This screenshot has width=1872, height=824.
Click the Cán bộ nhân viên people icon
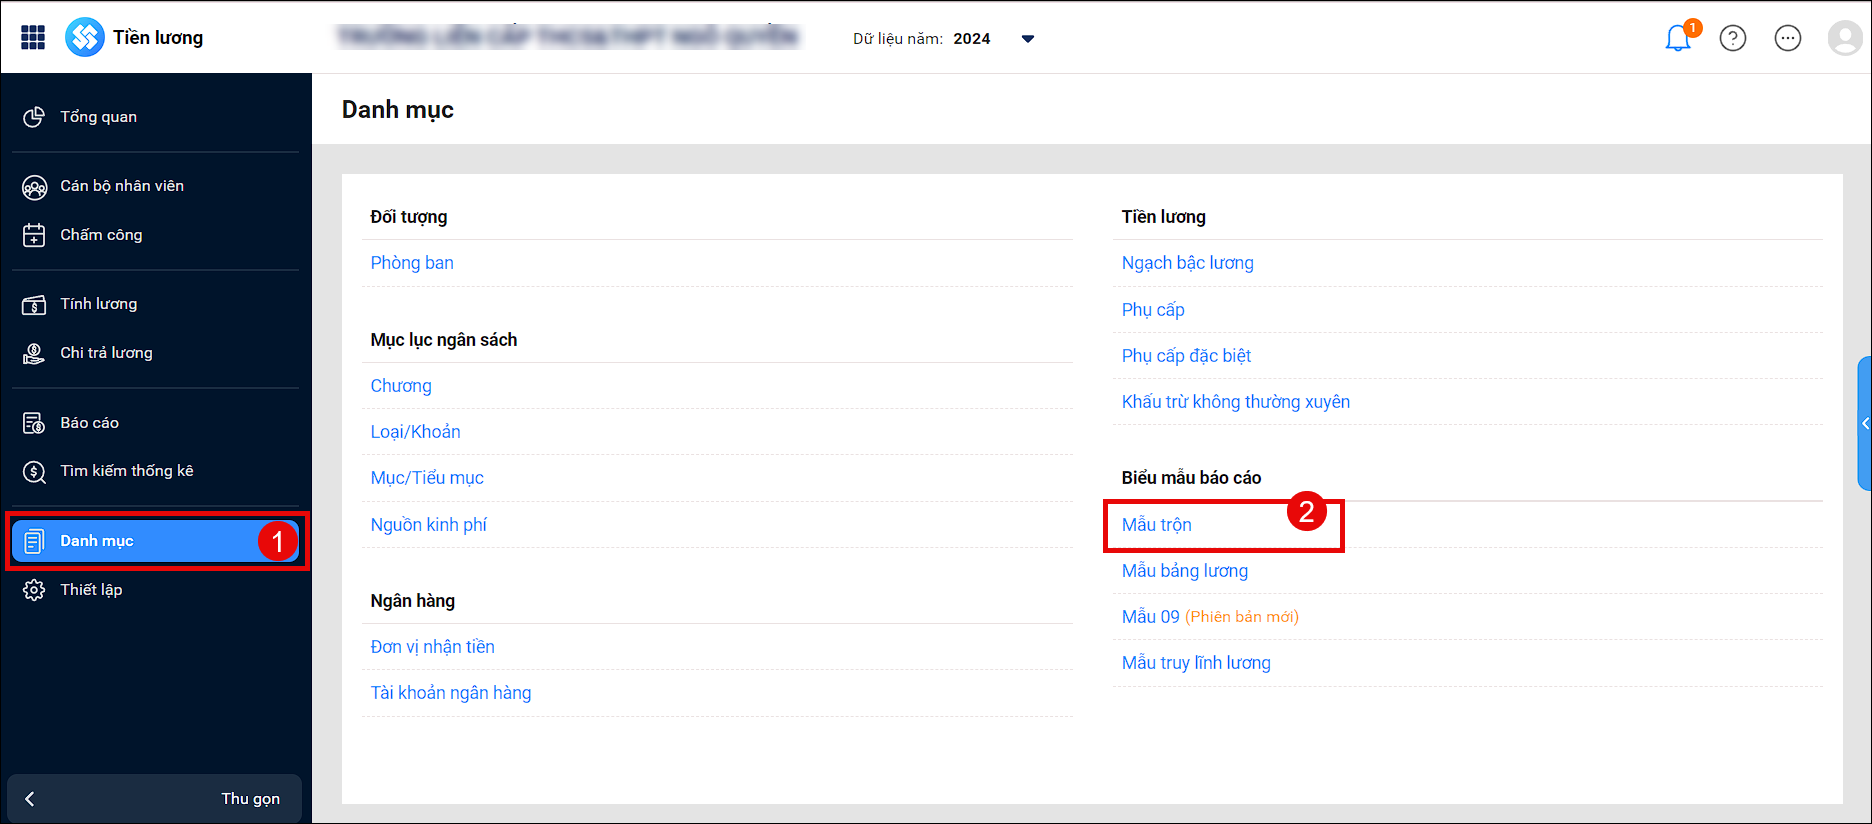34,186
